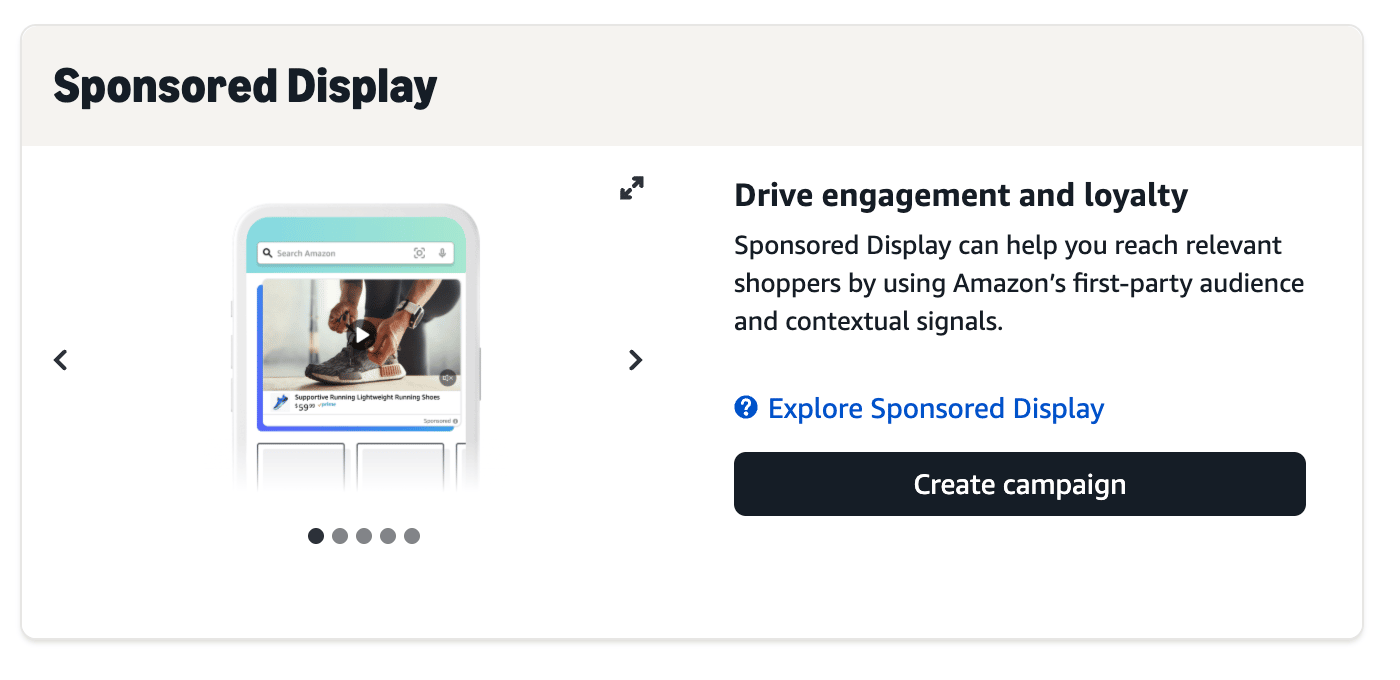
Task: Click the Sponsored info icon
Action: [455, 421]
